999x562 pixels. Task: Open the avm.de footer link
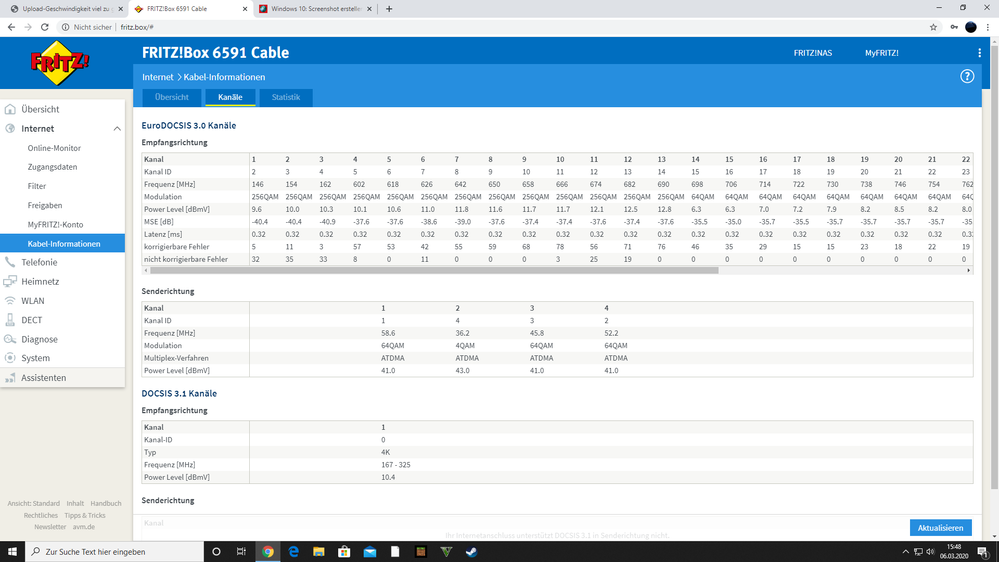pyautogui.click(x=83, y=527)
